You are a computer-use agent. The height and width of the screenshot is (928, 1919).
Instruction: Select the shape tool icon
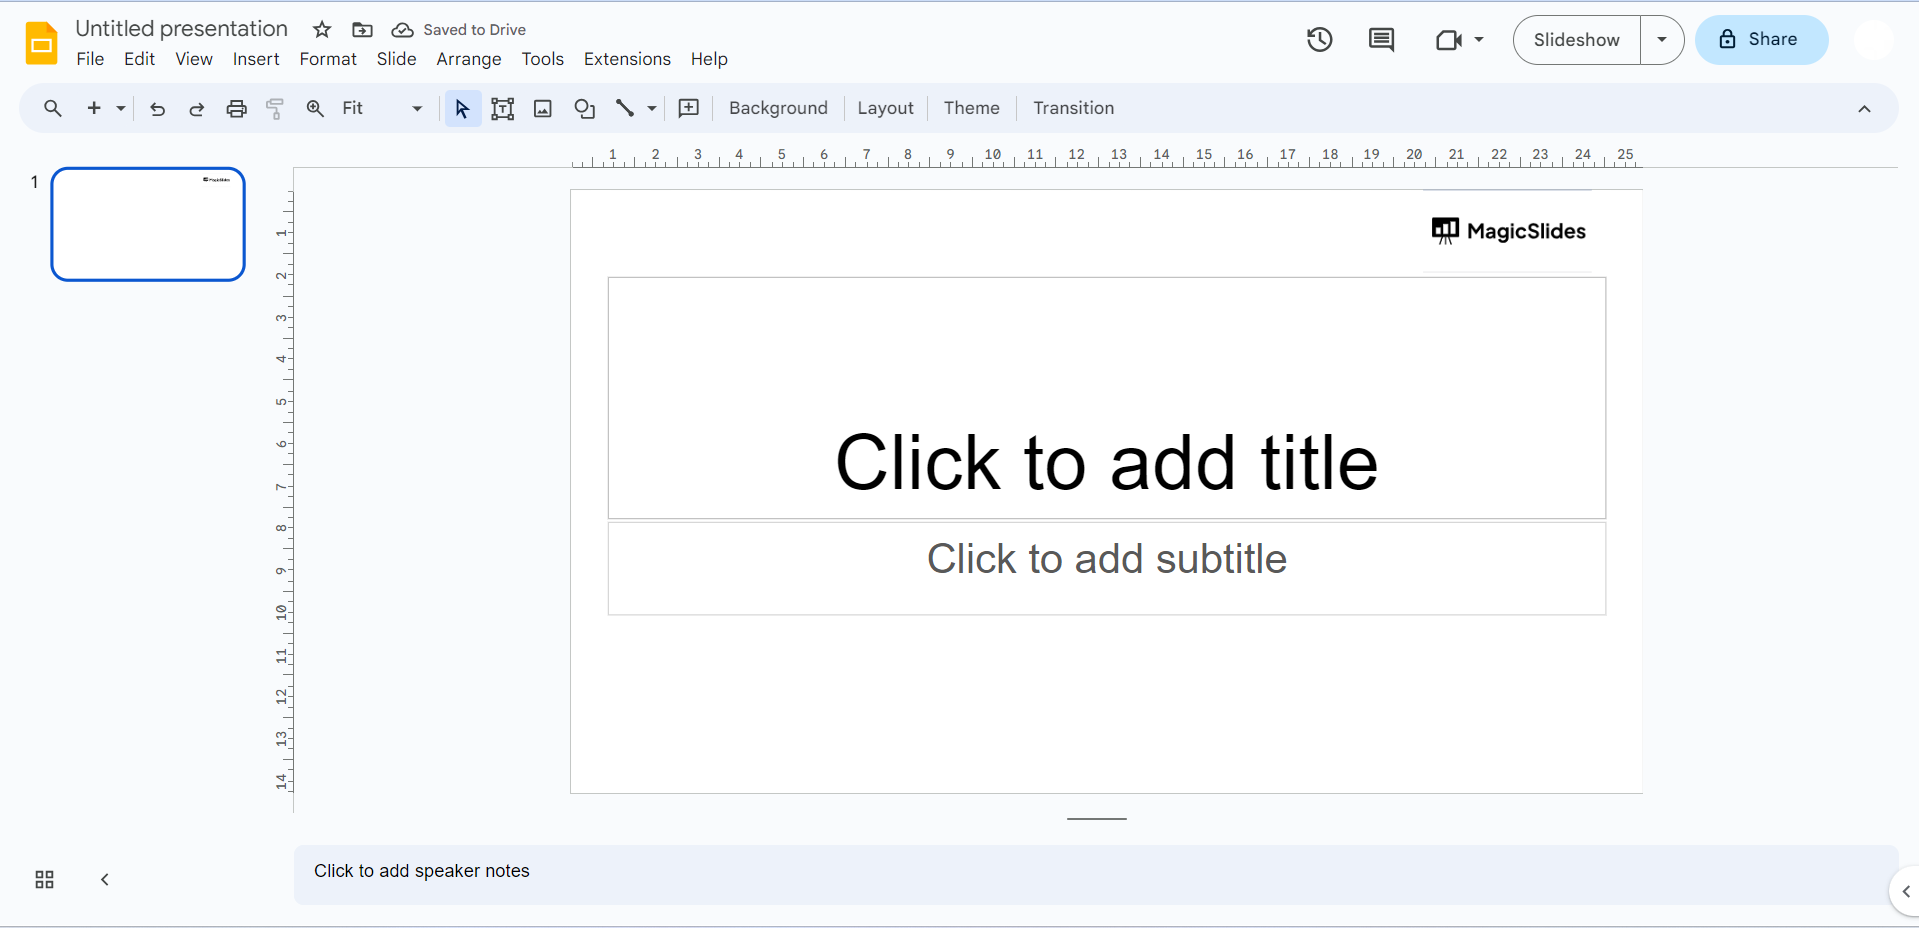[584, 109]
